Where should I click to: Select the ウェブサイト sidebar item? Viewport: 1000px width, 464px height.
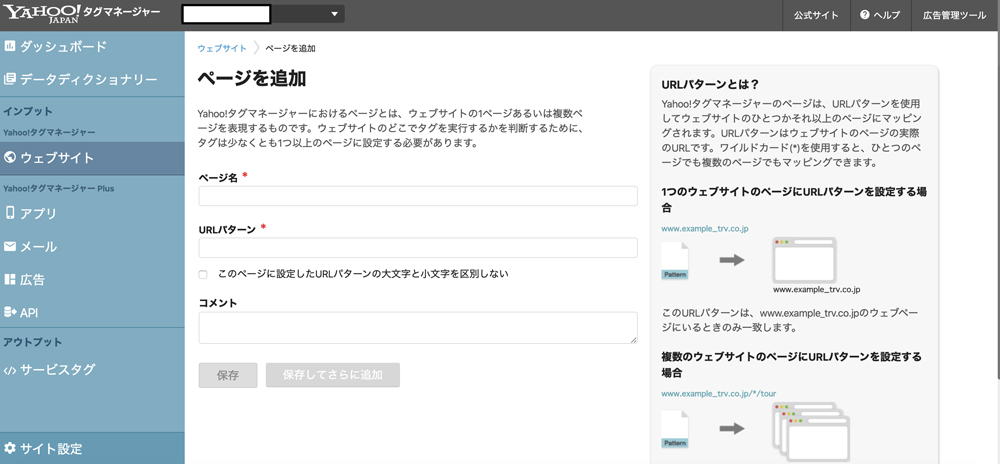coord(92,157)
